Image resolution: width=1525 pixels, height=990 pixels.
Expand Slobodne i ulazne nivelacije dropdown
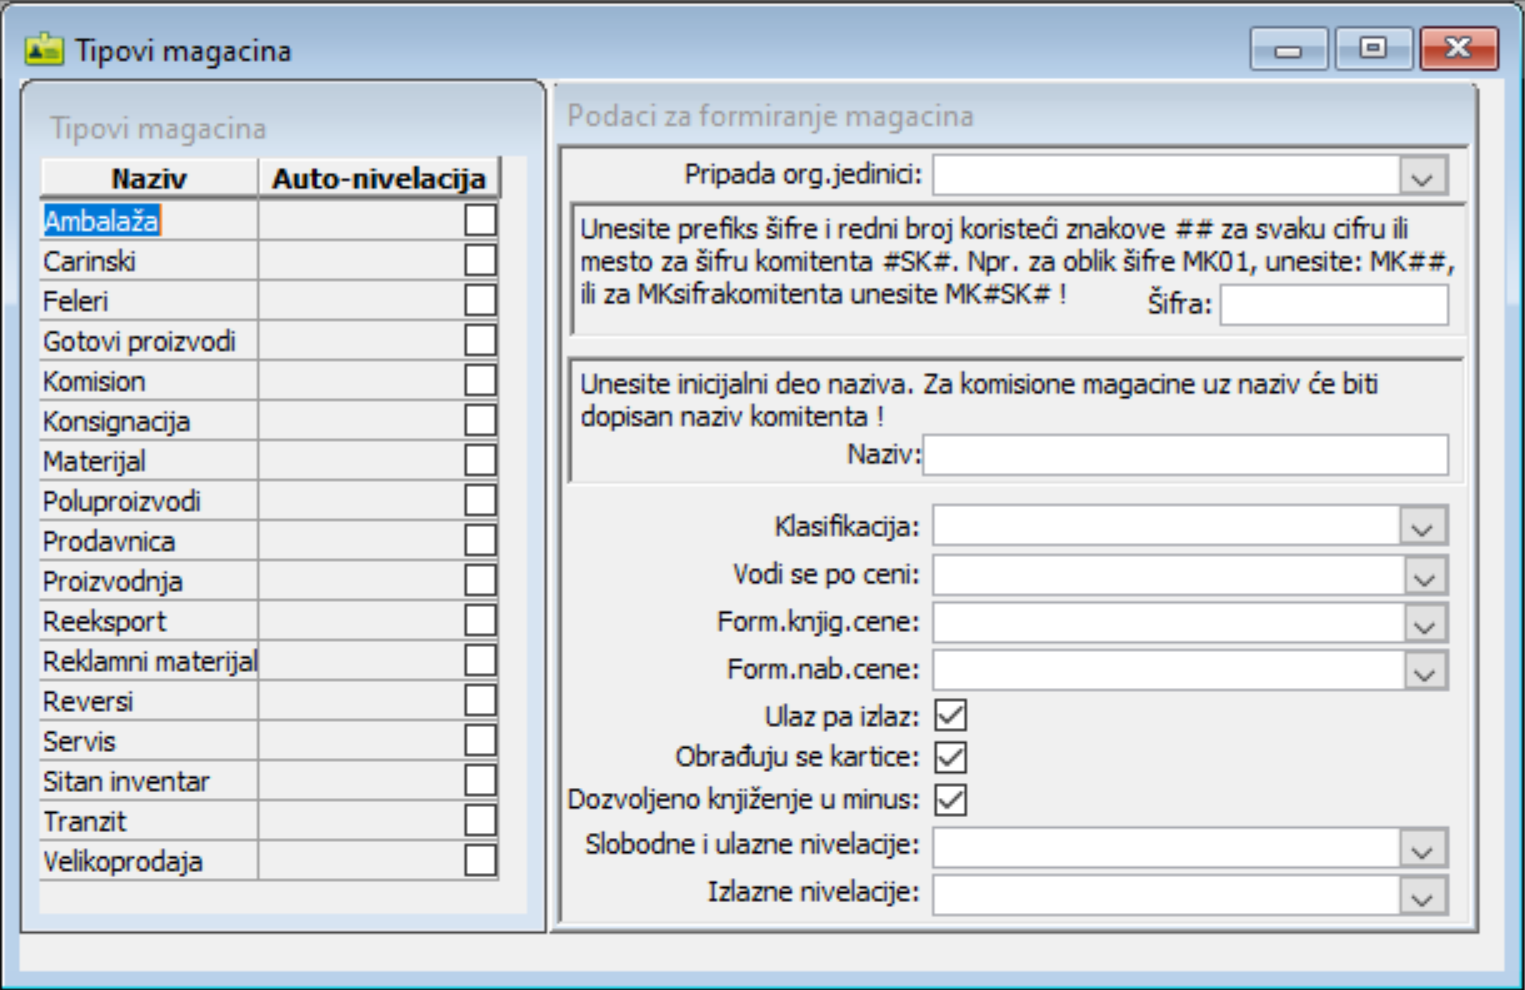tap(1422, 847)
